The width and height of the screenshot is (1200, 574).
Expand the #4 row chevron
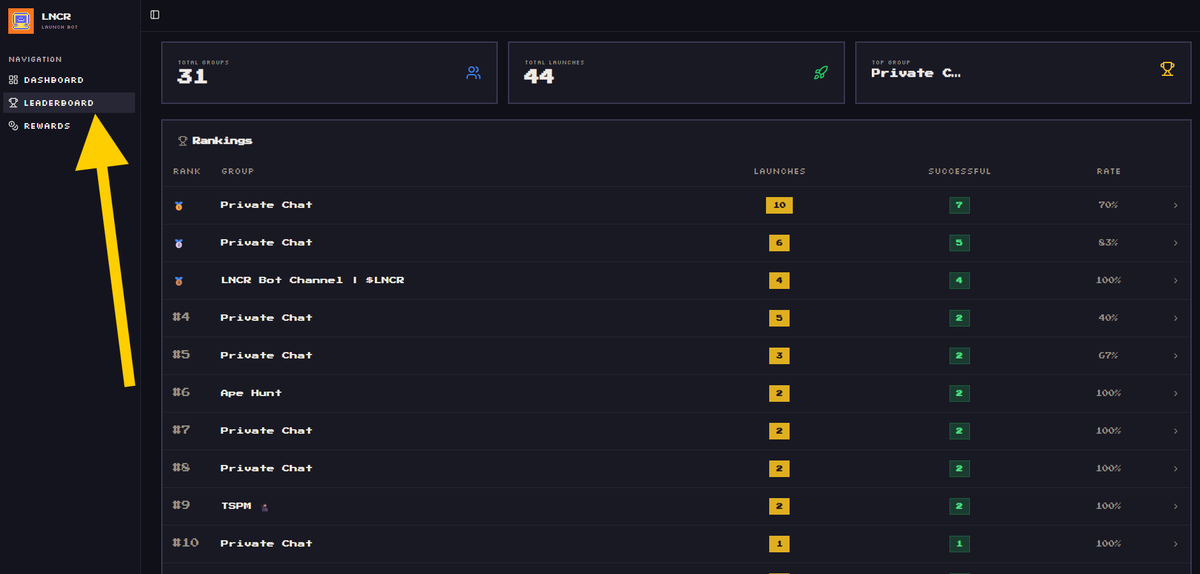pyautogui.click(x=1175, y=318)
